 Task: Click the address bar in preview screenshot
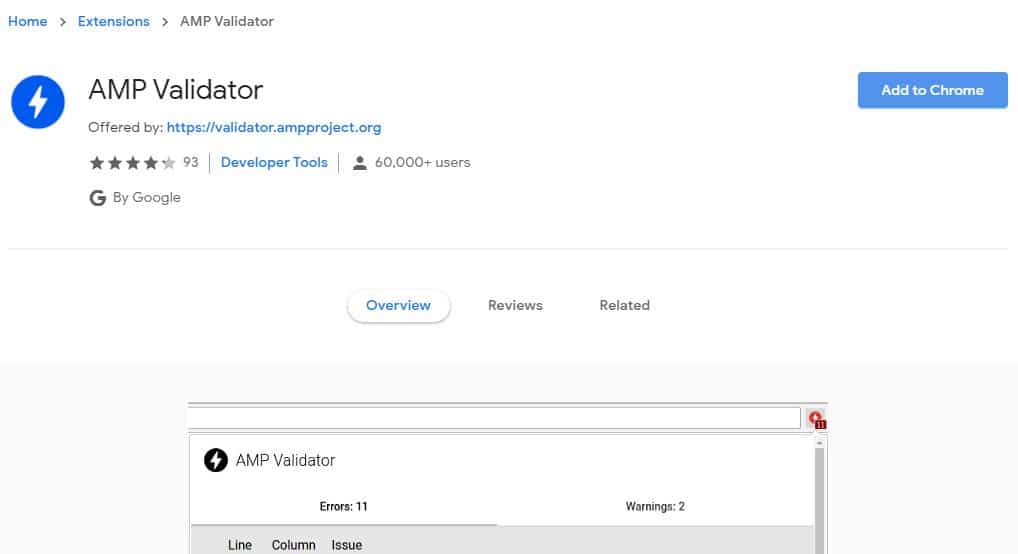[494, 418]
